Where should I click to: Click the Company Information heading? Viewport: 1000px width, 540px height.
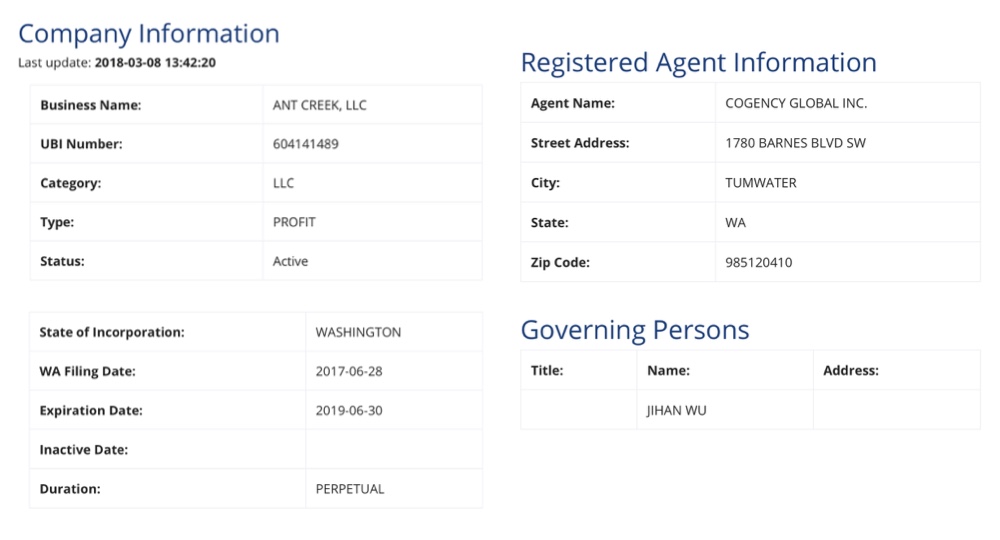point(149,34)
